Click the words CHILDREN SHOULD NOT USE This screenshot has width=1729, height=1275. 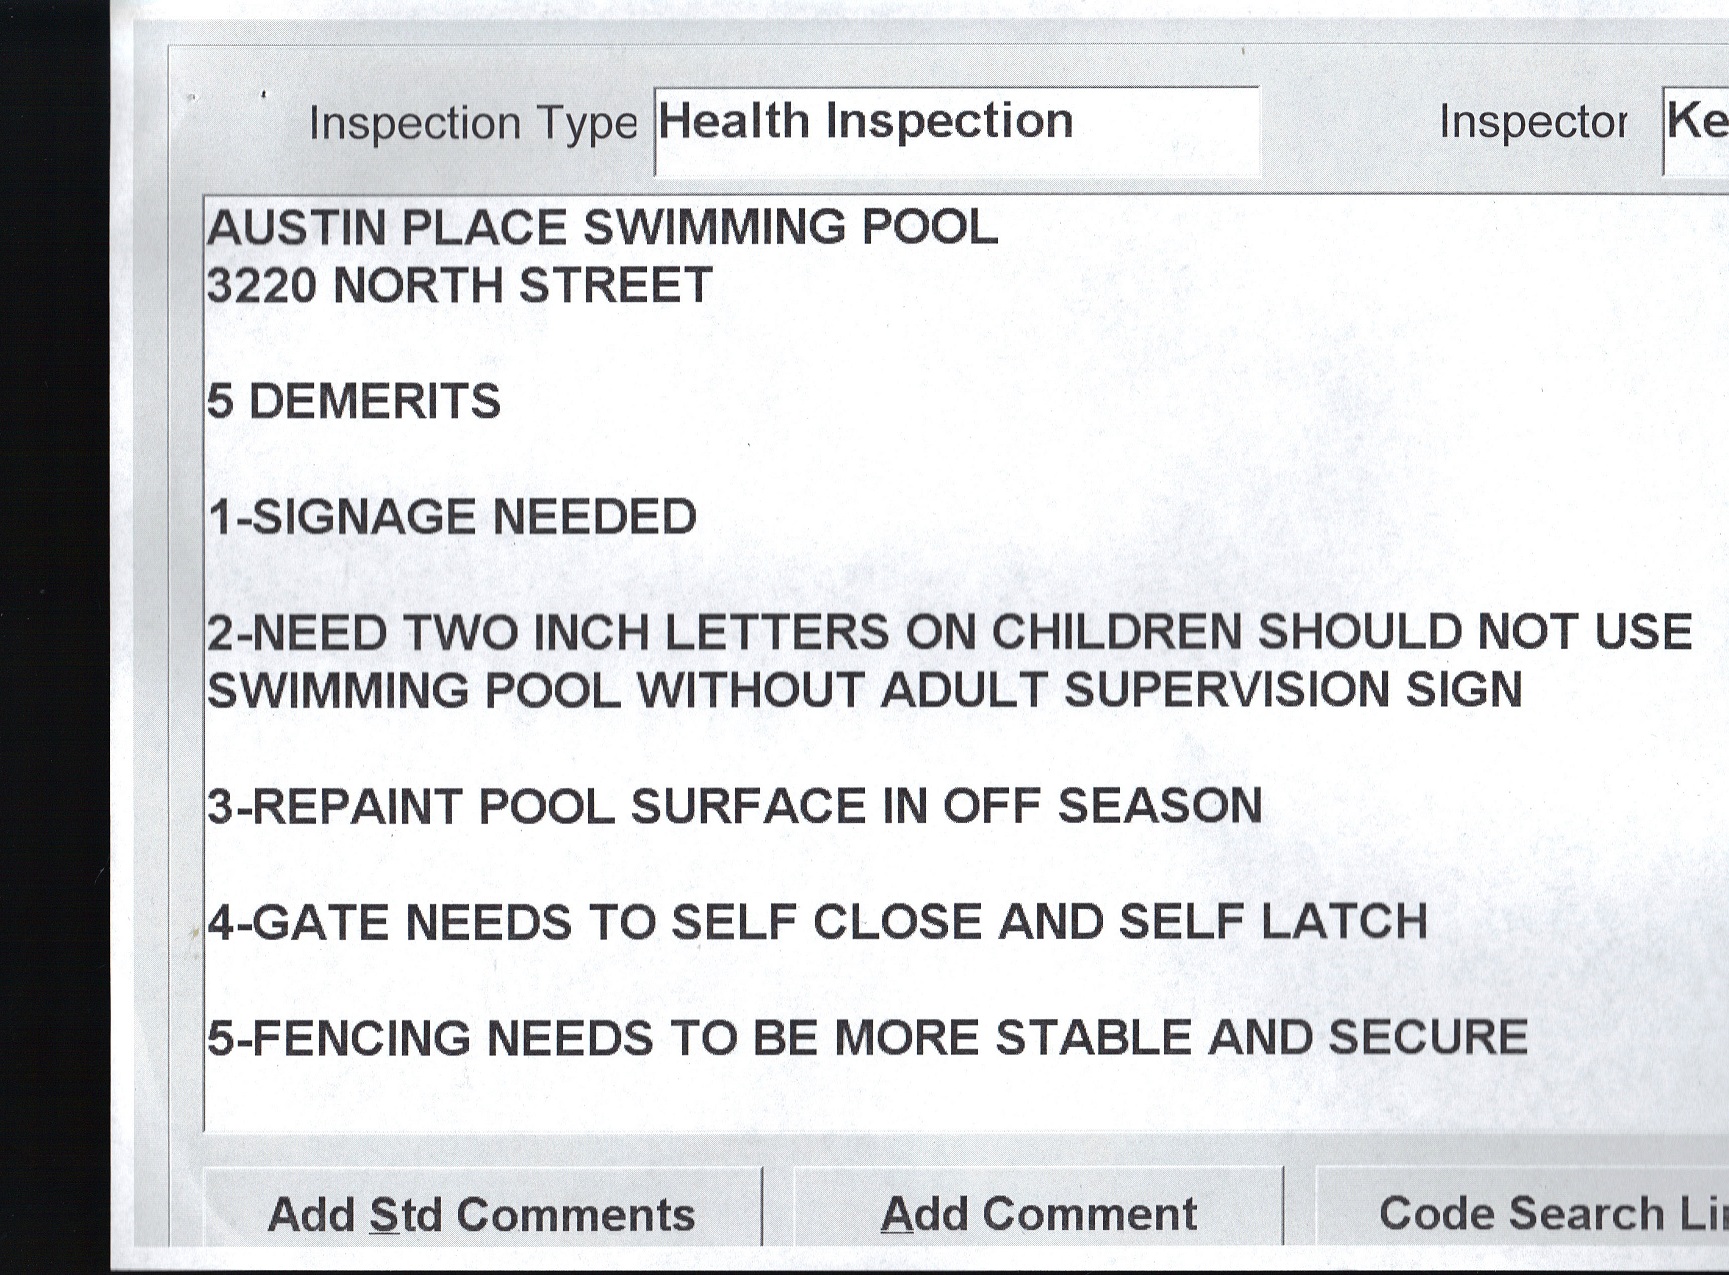(x=1340, y=633)
